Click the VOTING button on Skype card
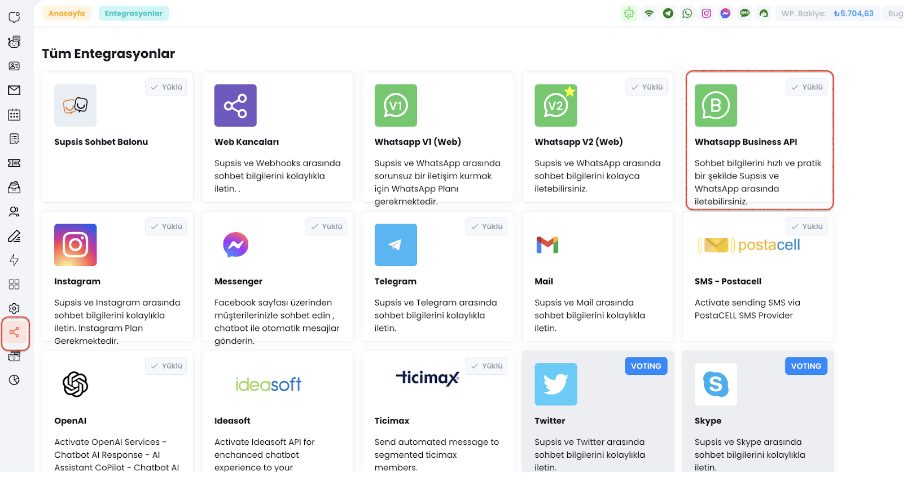 (x=806, y=366)
